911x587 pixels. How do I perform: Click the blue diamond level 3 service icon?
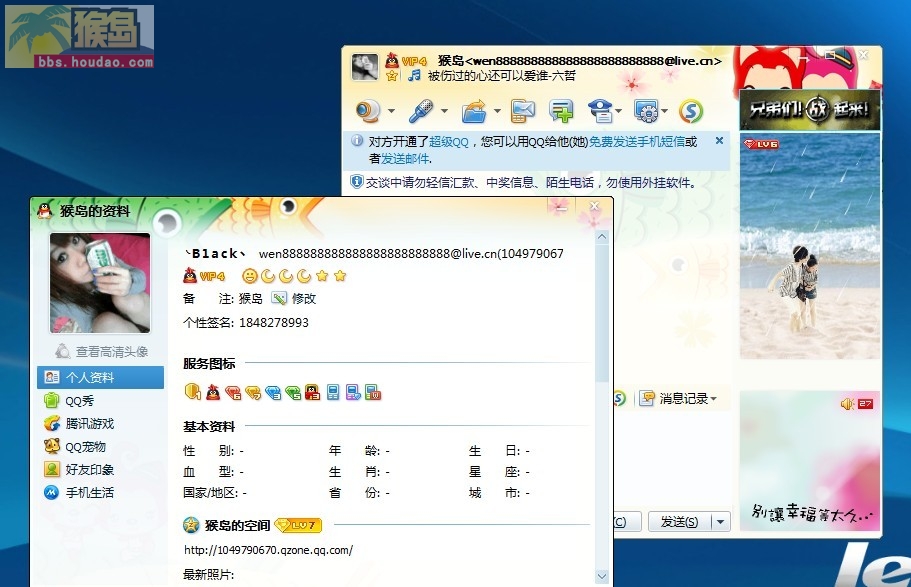click(x=273, y=393)
